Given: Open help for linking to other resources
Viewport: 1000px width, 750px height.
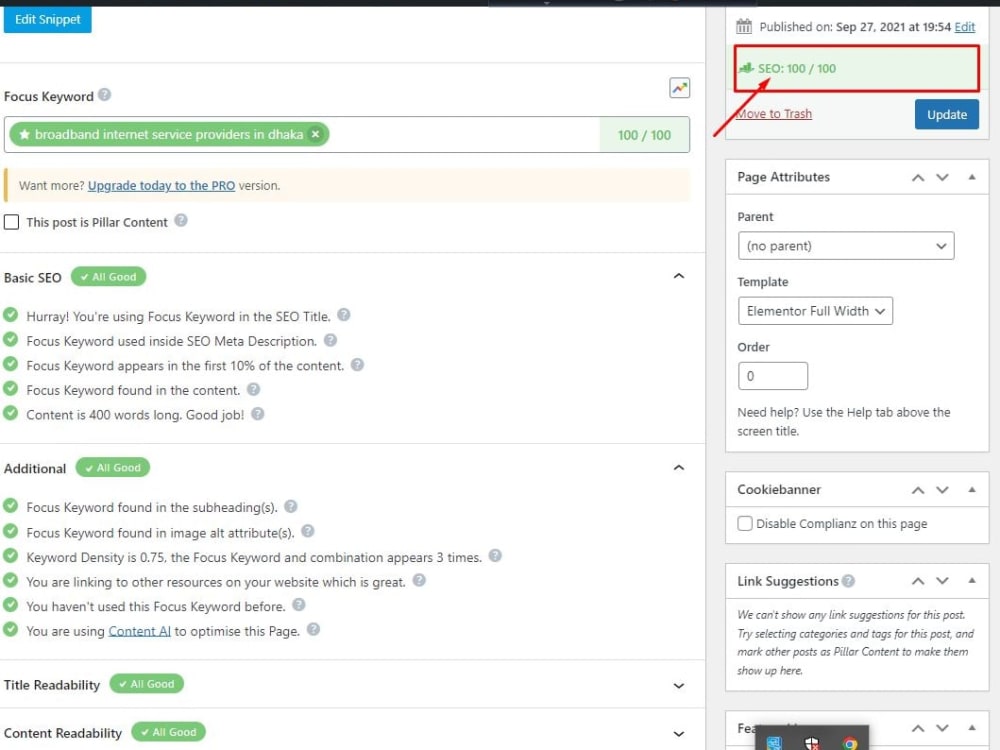Looking at the screenshot, I should point(419,580).
